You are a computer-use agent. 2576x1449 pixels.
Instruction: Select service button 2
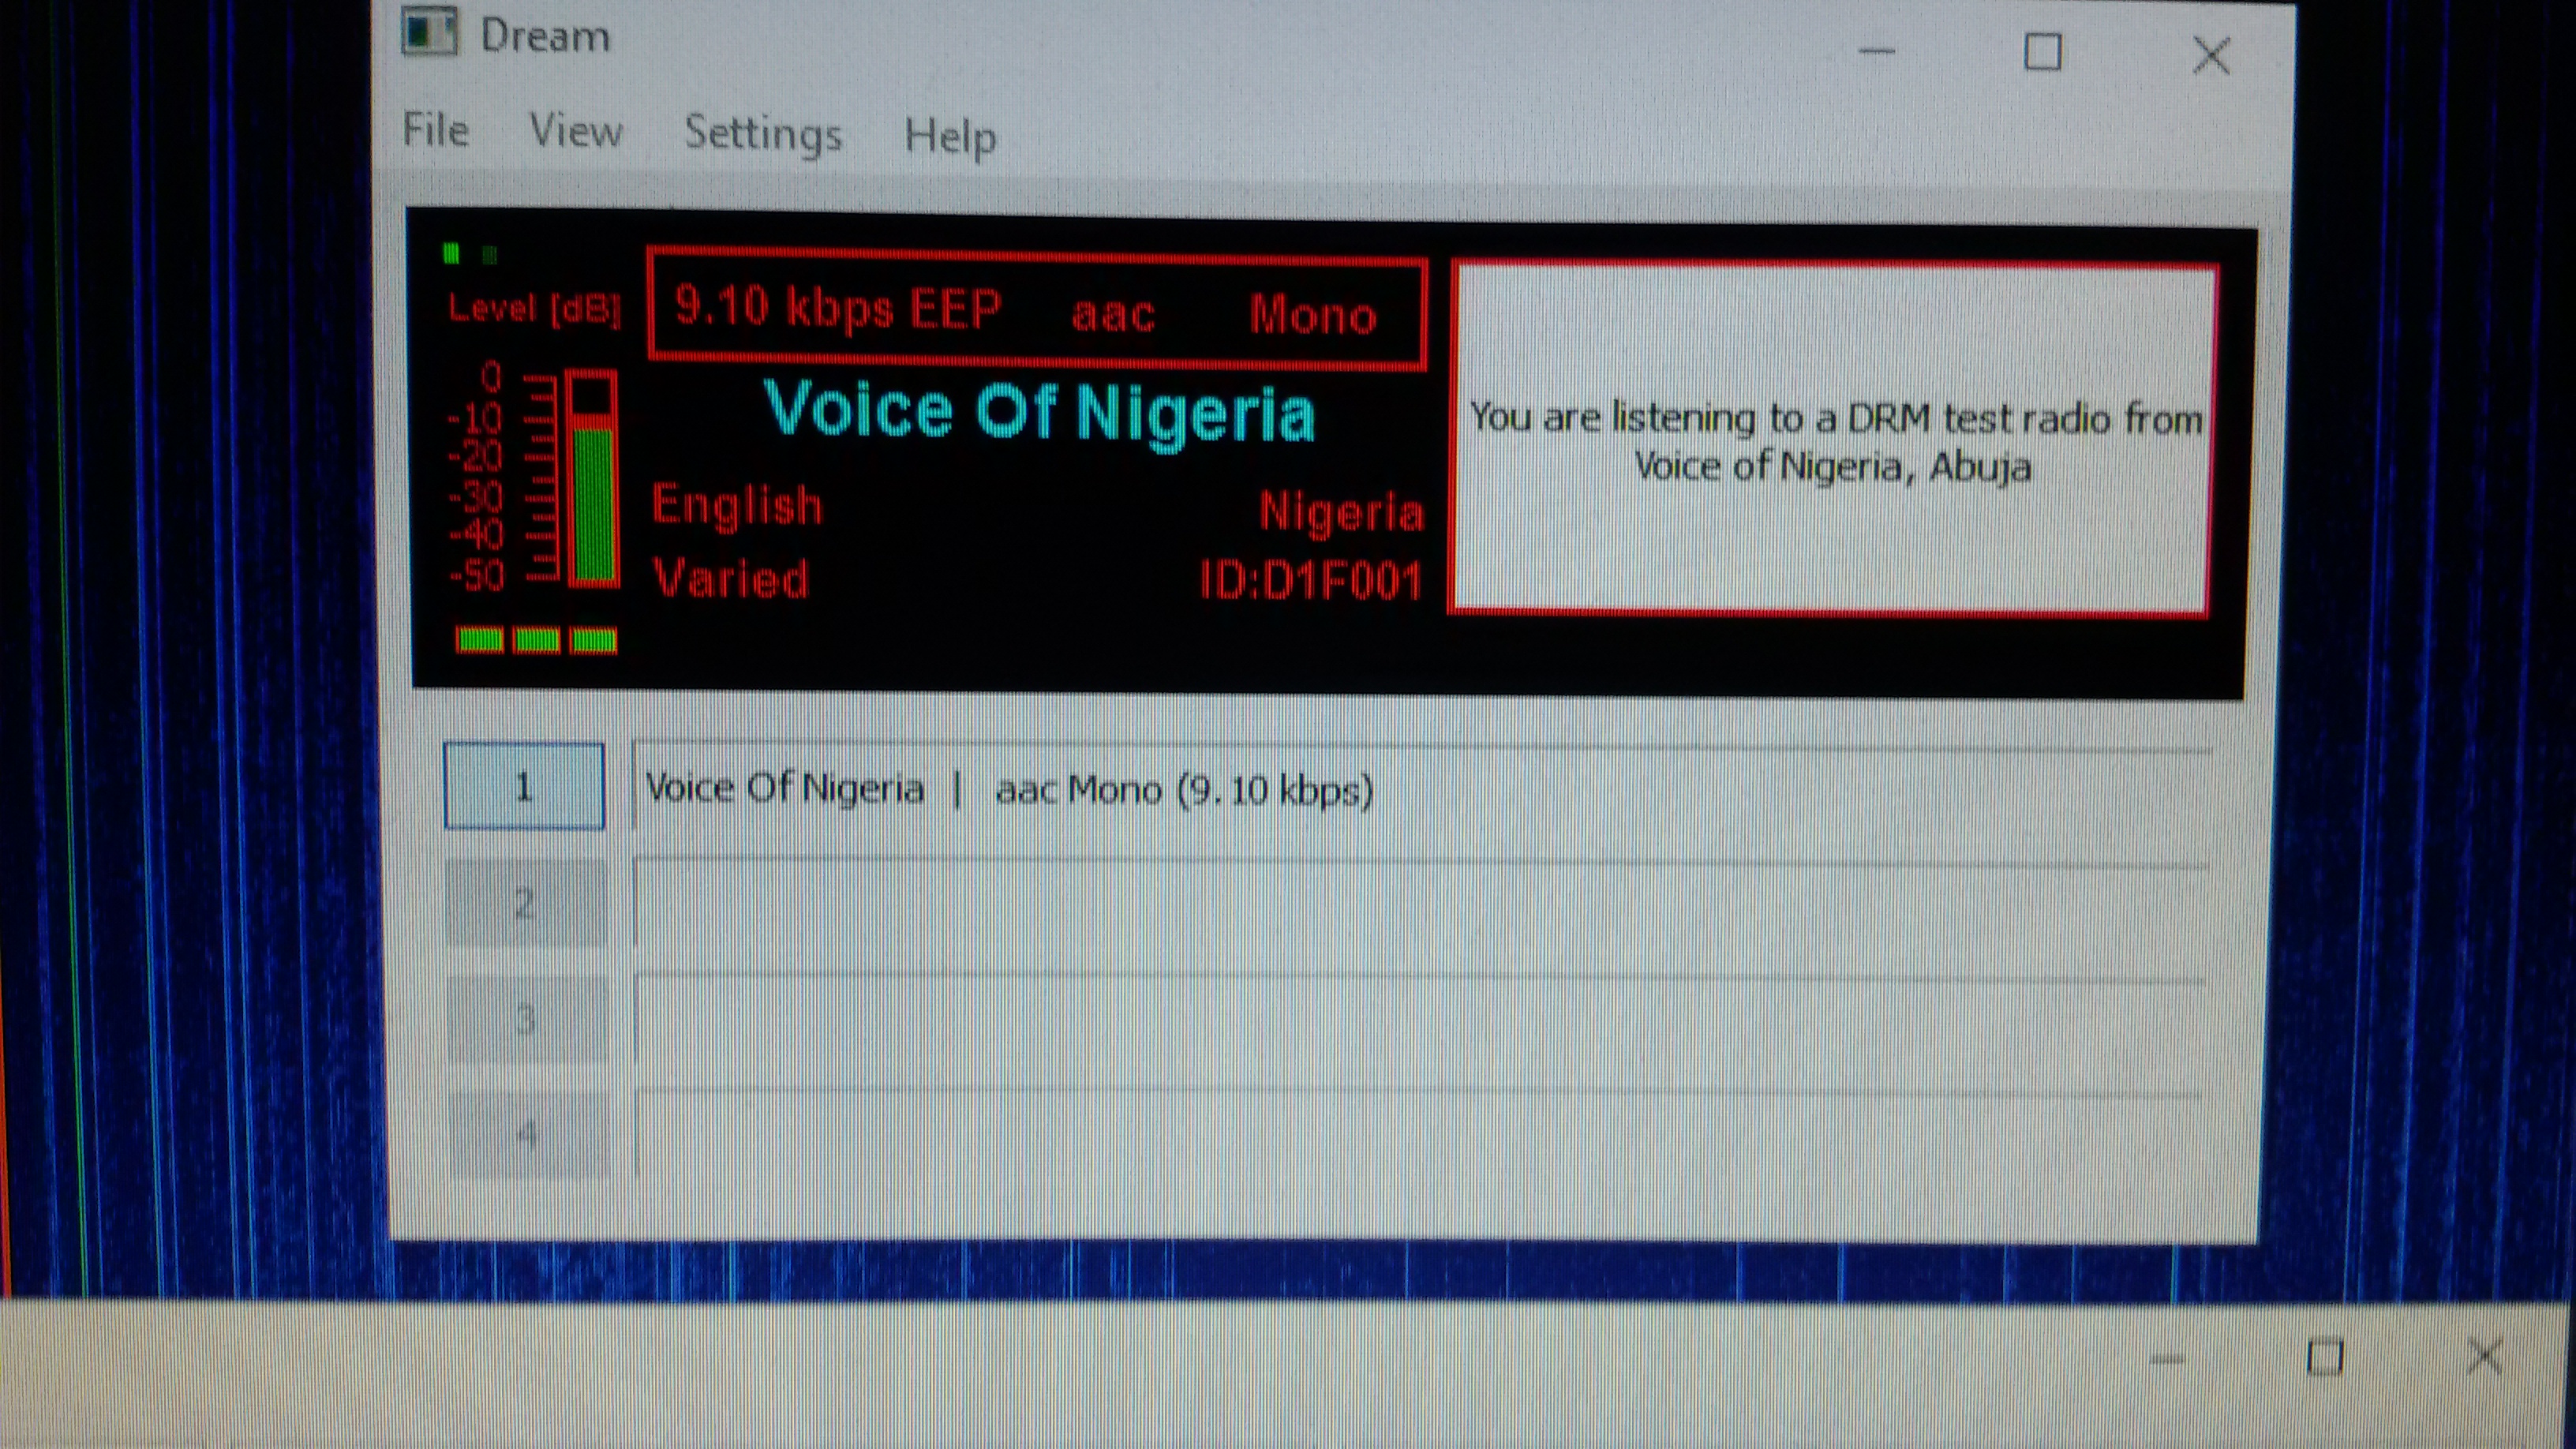pyautogui.click(x=526, y=903)
